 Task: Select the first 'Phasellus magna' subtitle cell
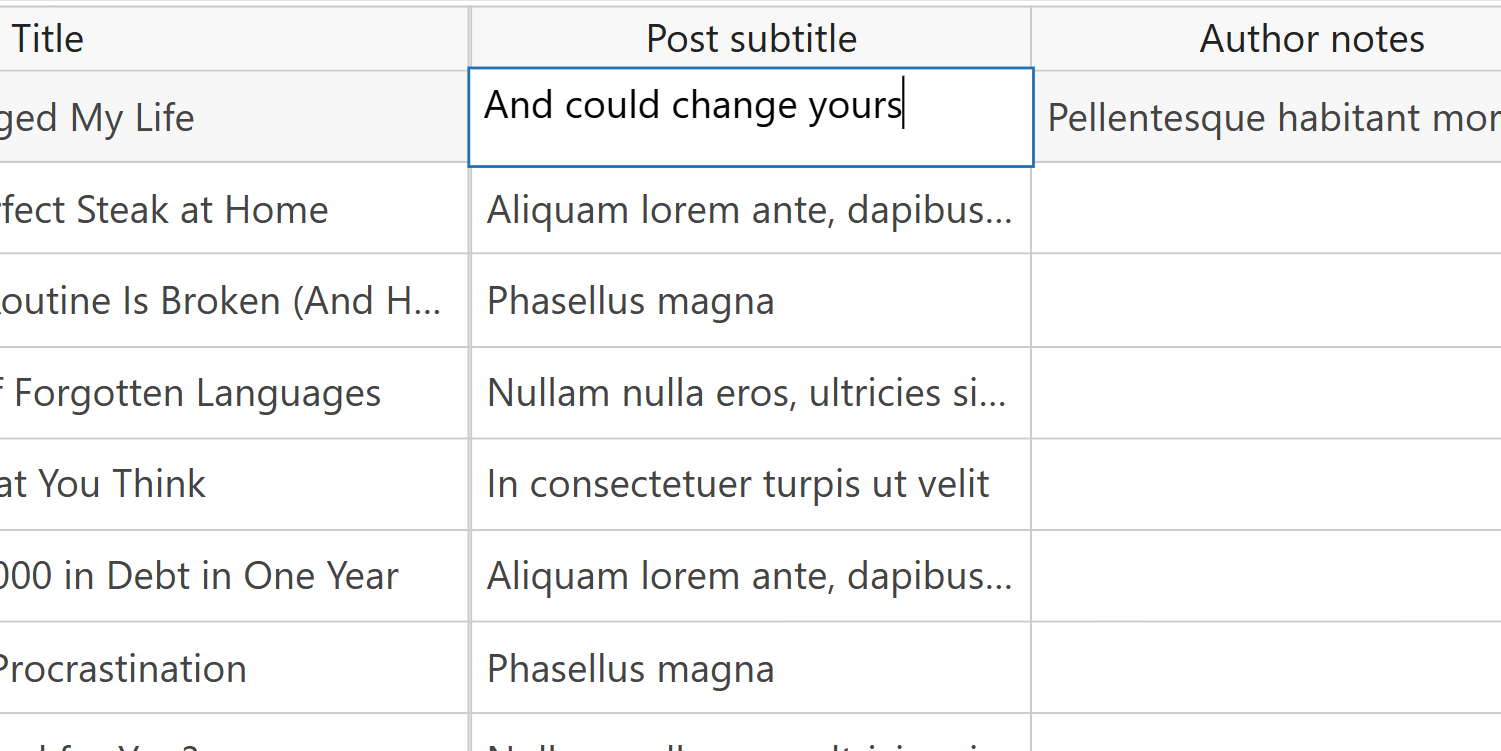751,301
